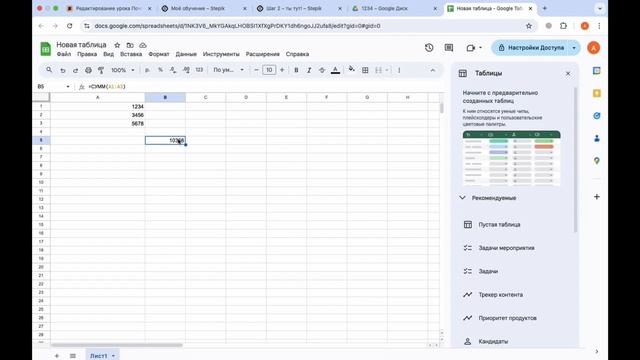
Task: Open the comments panel icon
Action: click(x=449, y=48)
